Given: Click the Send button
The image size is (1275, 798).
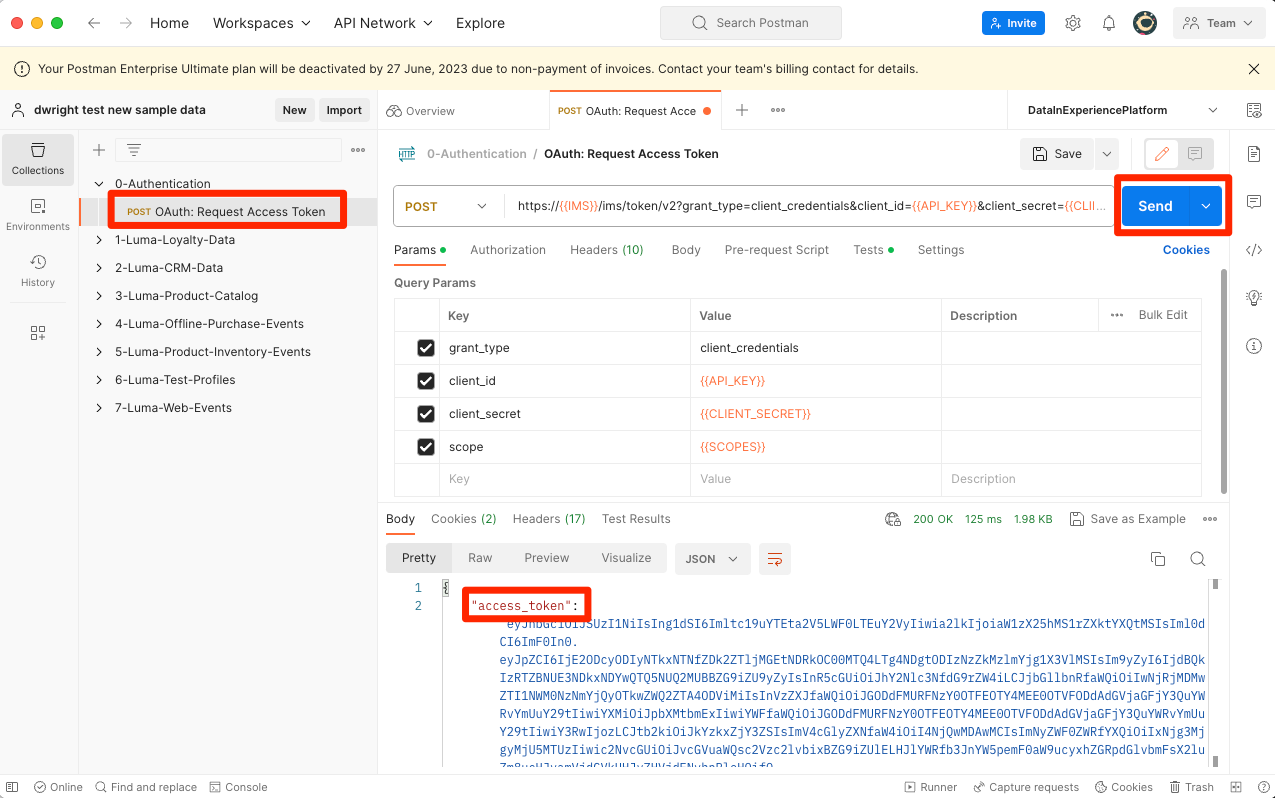Looking at the screenshot, I should pyautogui.click(x=1155, y=206).
